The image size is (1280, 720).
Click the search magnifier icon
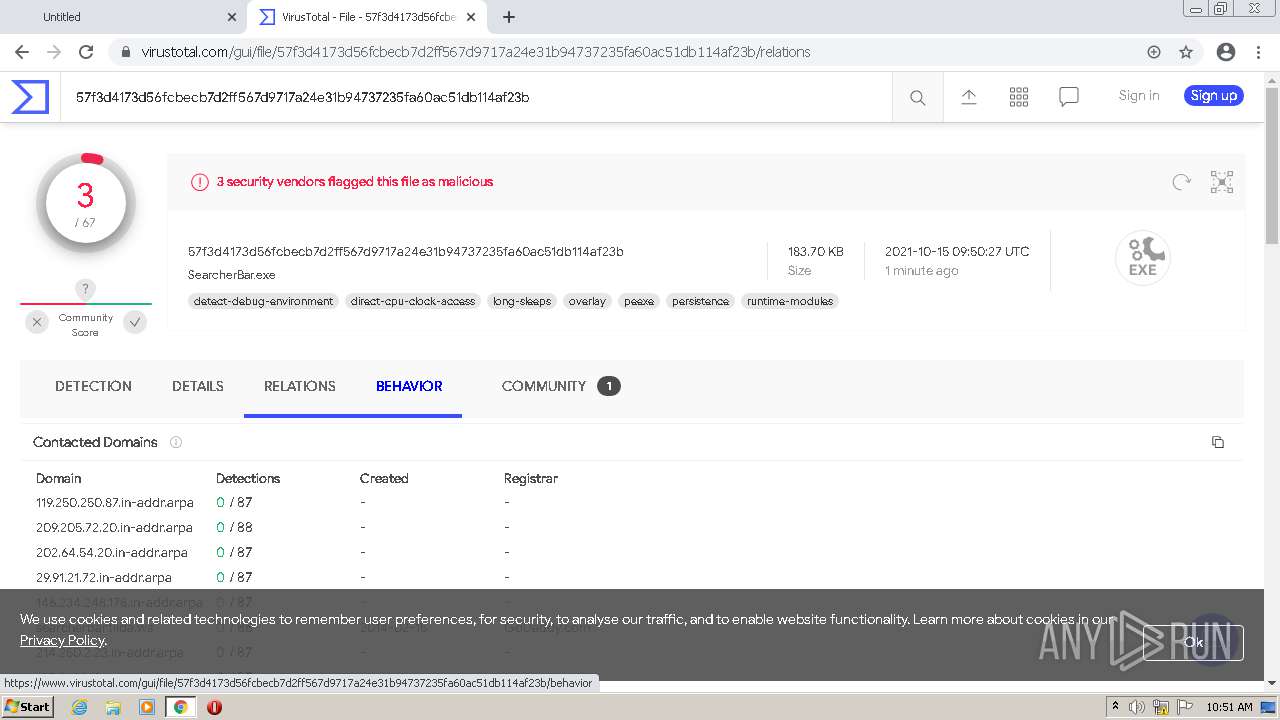(917, 97)
